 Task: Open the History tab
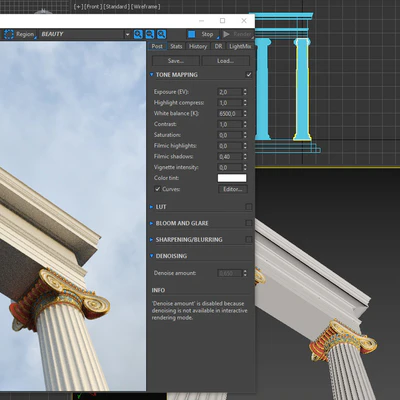pos(198,46)
